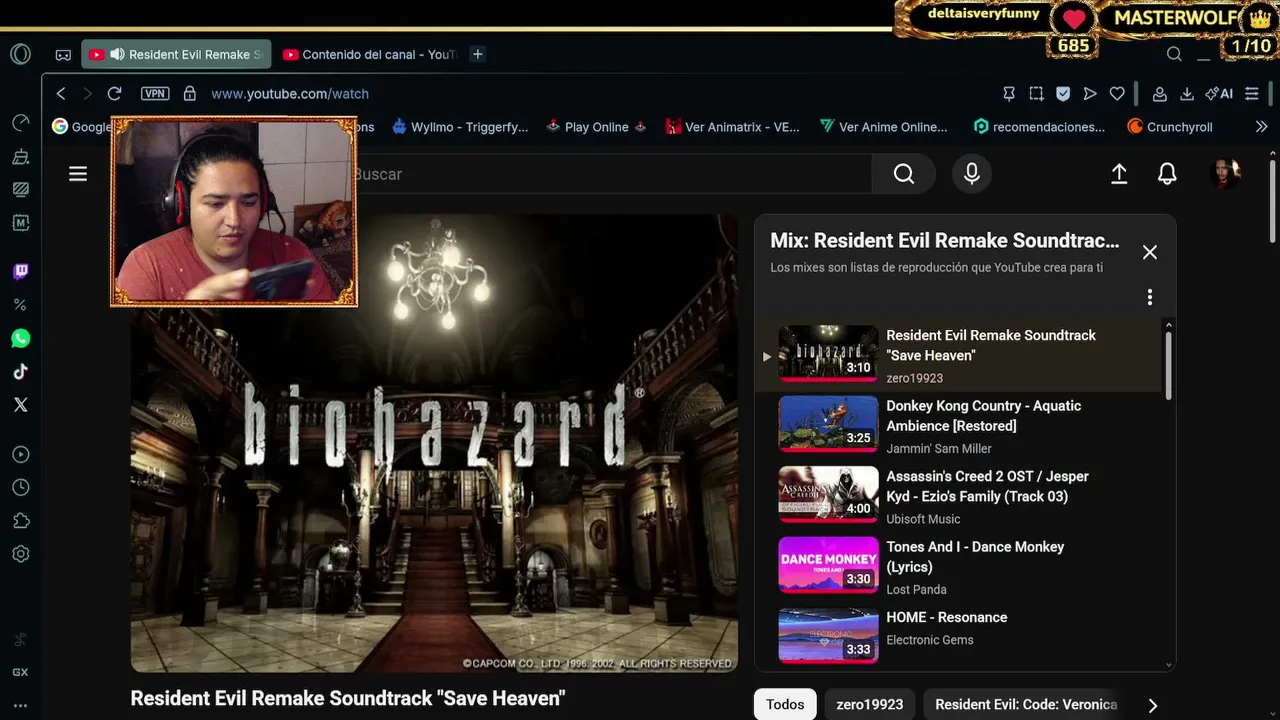Open Twitch in the Opera sidebar
This screenshot has width=1280, height=720.
coord(20,272)
